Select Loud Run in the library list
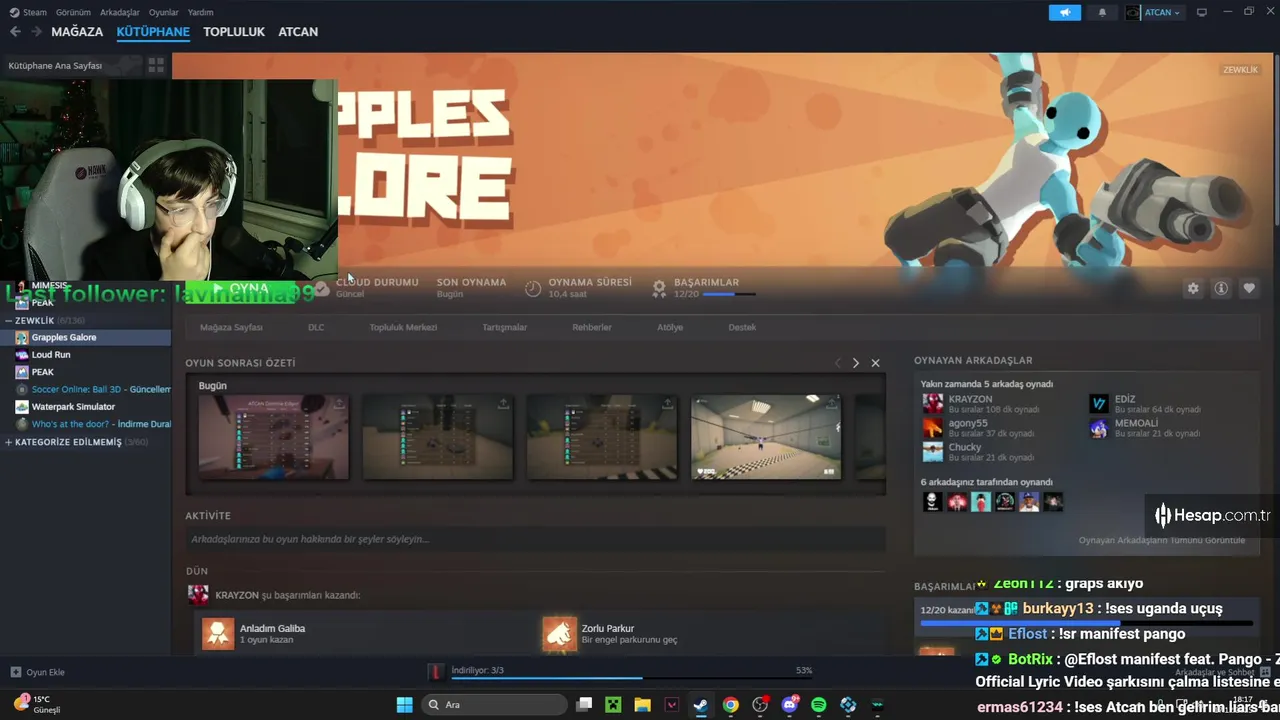 pos(86,355)
